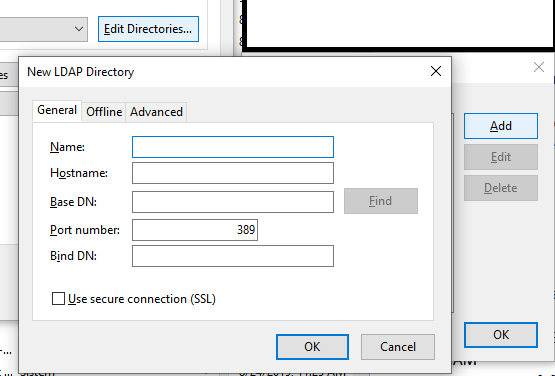Focus the Base DN text box
This screenshot has width=555, height=376.
coord(233,202)
